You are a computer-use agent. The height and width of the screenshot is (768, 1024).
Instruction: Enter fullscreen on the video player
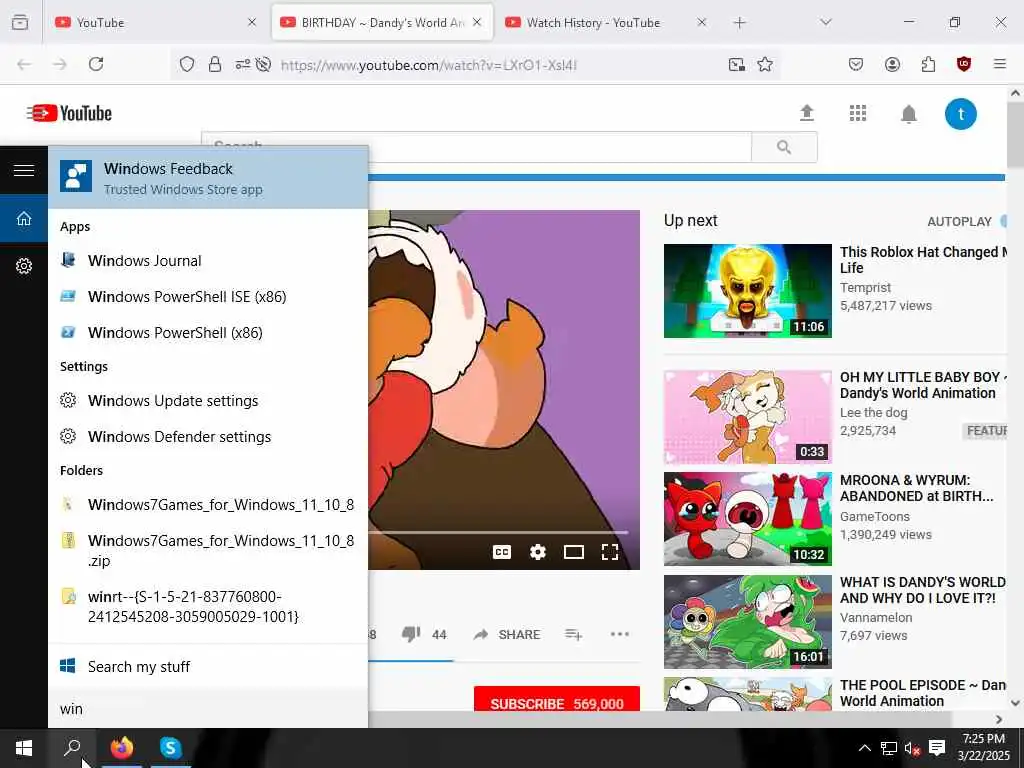[x=610, y=552]
